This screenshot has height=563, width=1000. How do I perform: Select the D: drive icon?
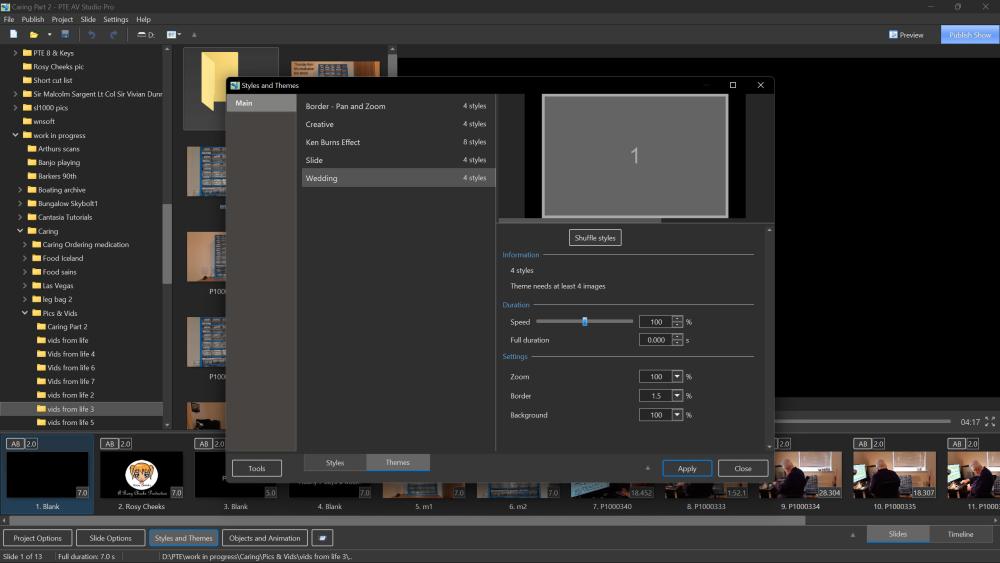(145, 34)
